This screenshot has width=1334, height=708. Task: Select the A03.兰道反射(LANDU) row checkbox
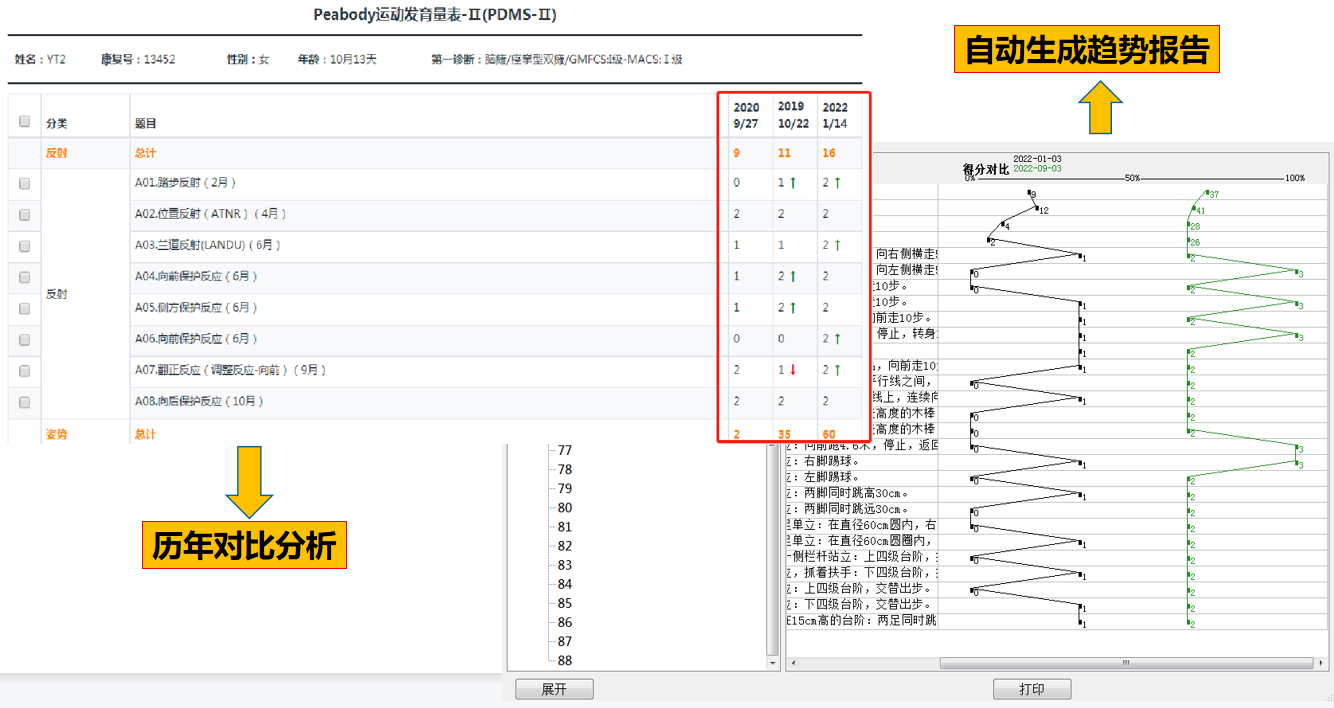click(x=25, y=246)
